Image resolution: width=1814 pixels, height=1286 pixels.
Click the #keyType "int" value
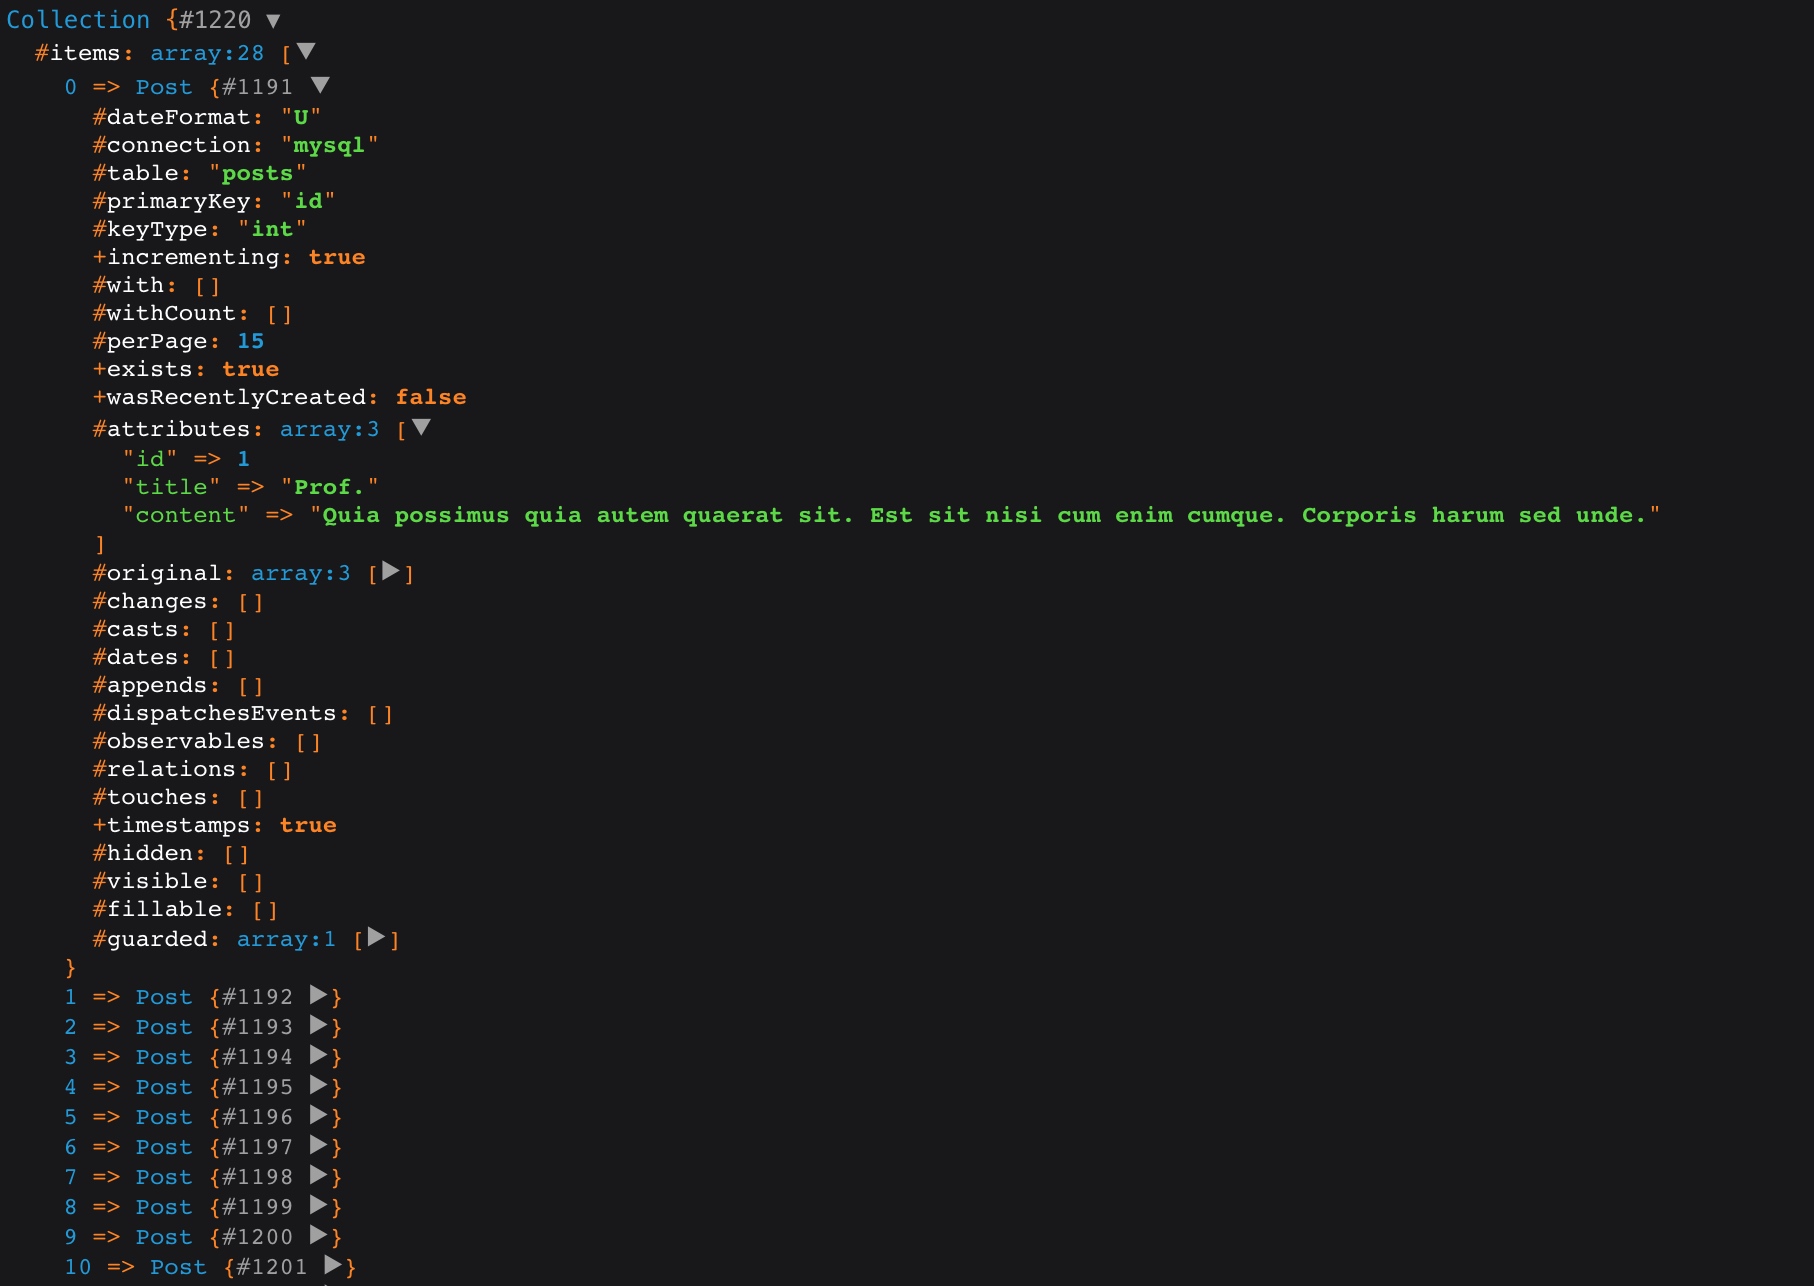click(x=272, y=229)
